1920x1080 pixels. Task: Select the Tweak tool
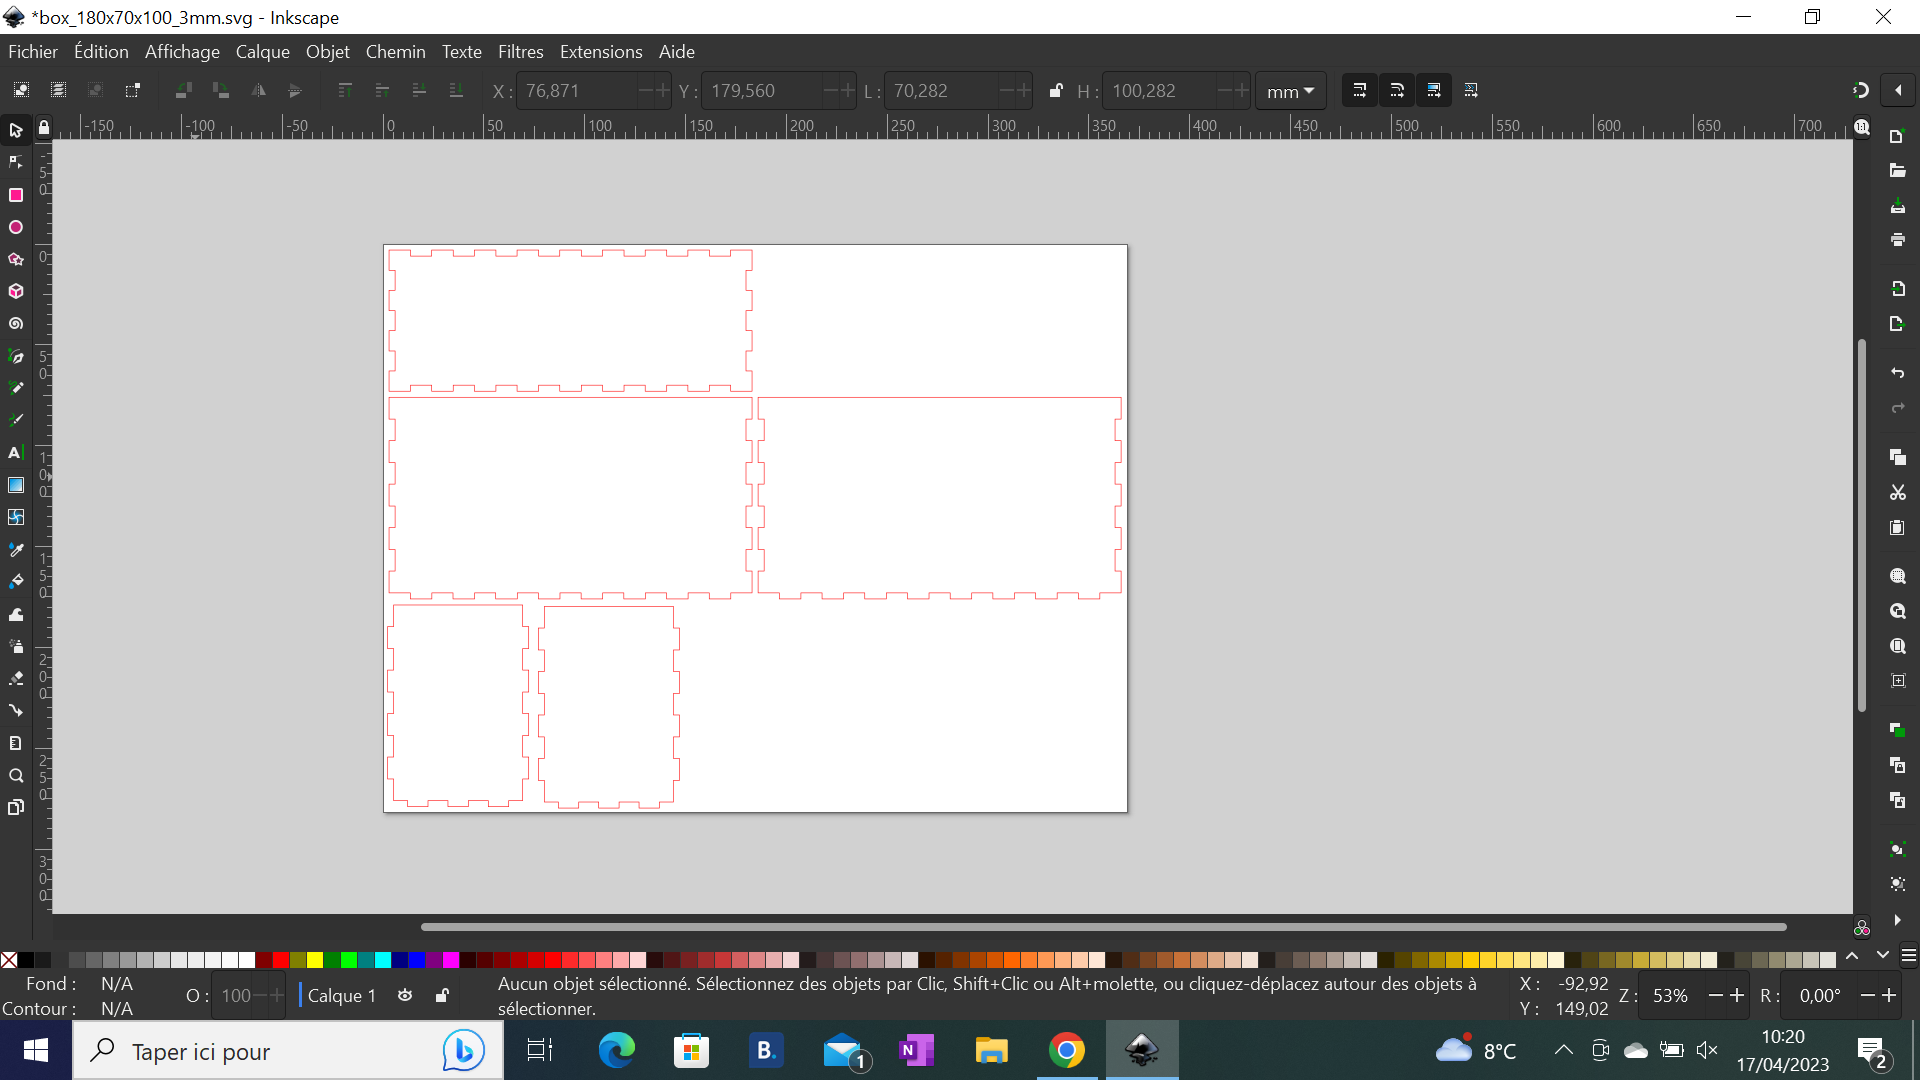point(16,614)
